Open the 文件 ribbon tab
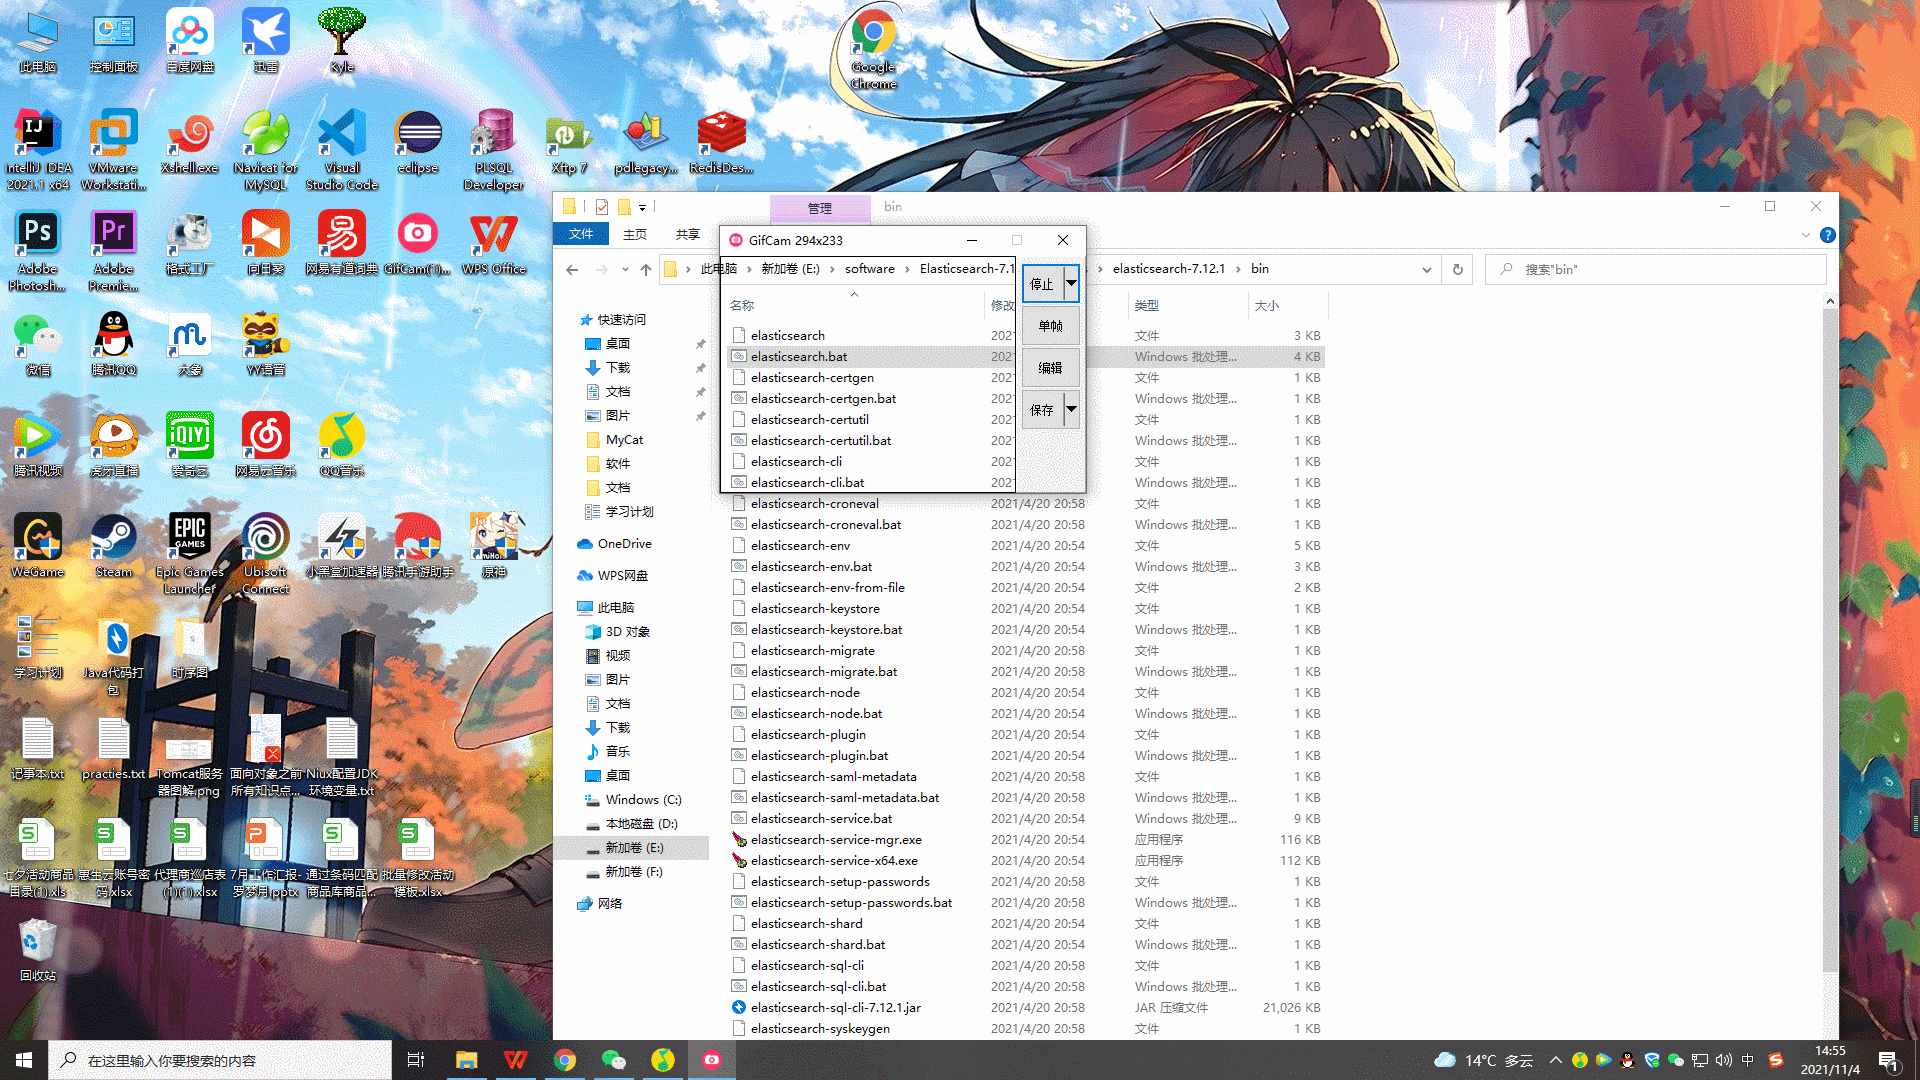Image resolution: width=1920 pixels, height=1080 pixels. click(581, 234)
